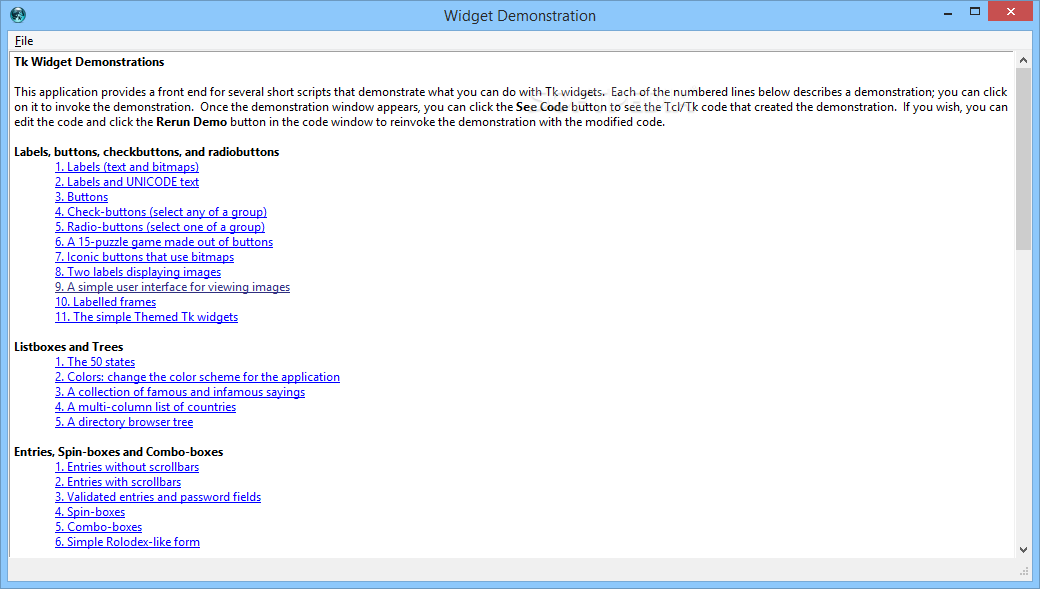The image size is (1040, 589).
Task: Open 5. Radio-buttons (select one of a group)
Action: coord(160,227)
